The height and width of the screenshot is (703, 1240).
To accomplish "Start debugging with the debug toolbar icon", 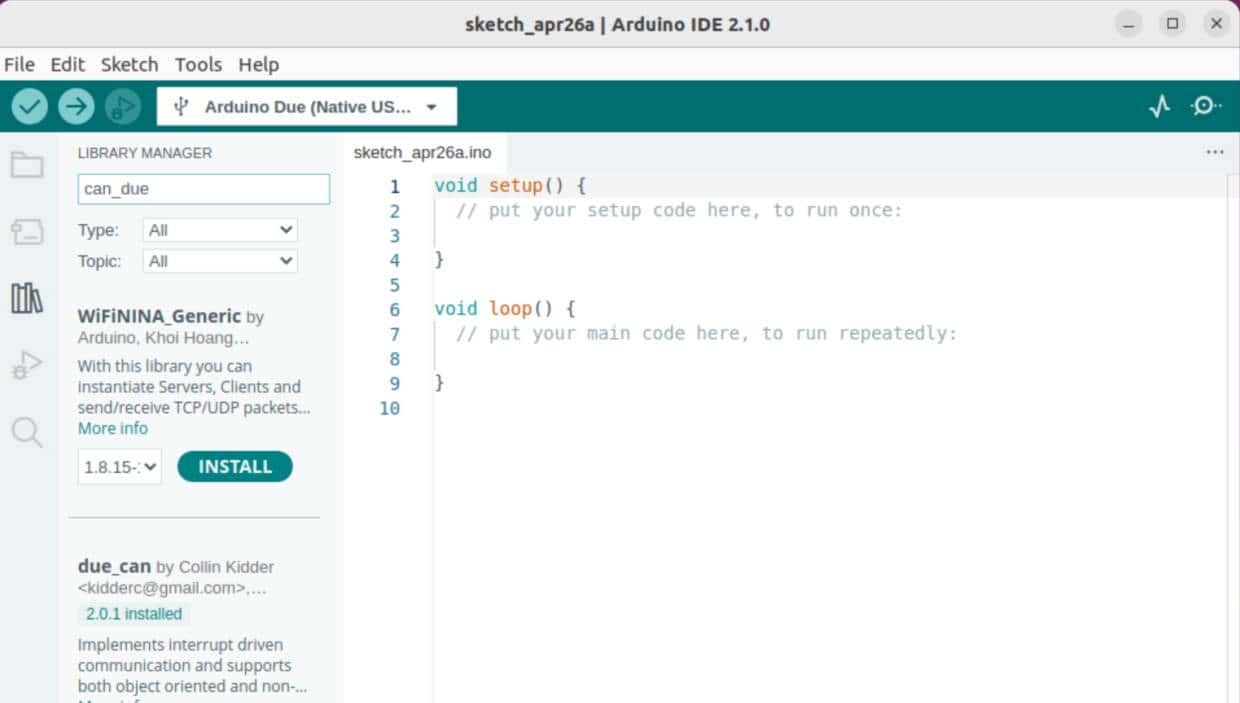I will coord(122,105).
